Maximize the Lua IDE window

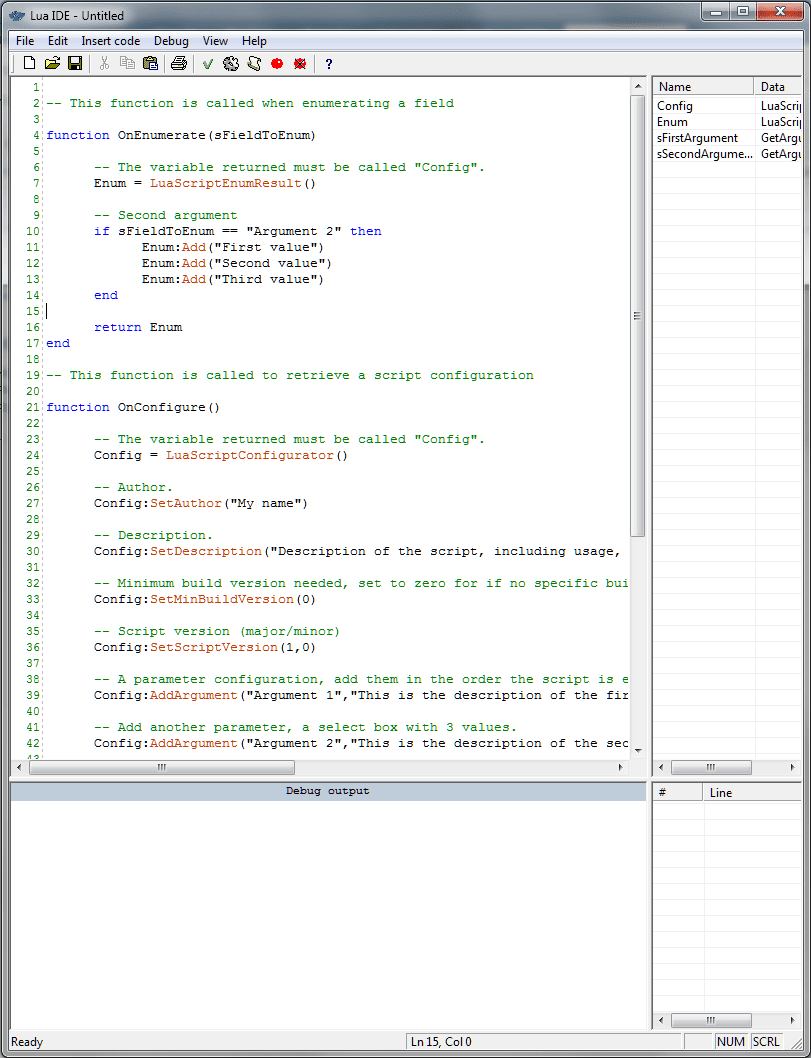tap(743, 11)
